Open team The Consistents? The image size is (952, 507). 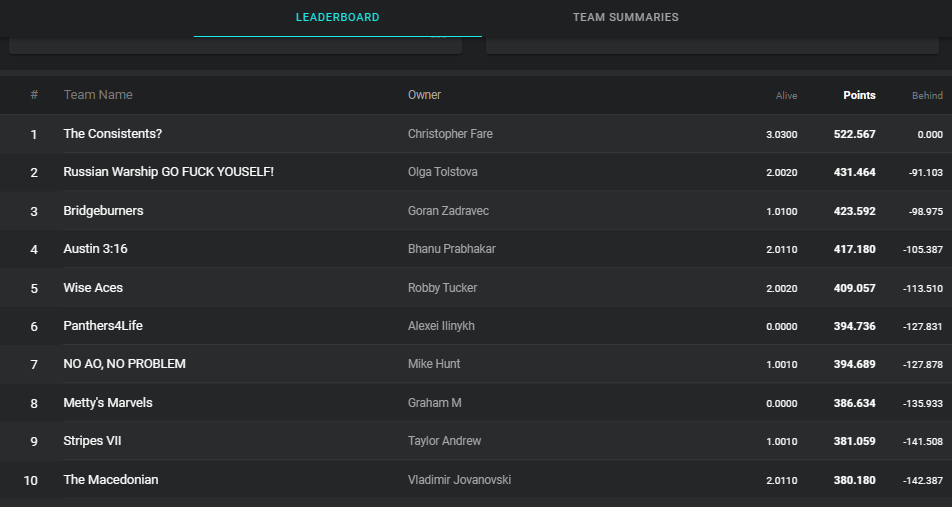click(x=113, y=134)
